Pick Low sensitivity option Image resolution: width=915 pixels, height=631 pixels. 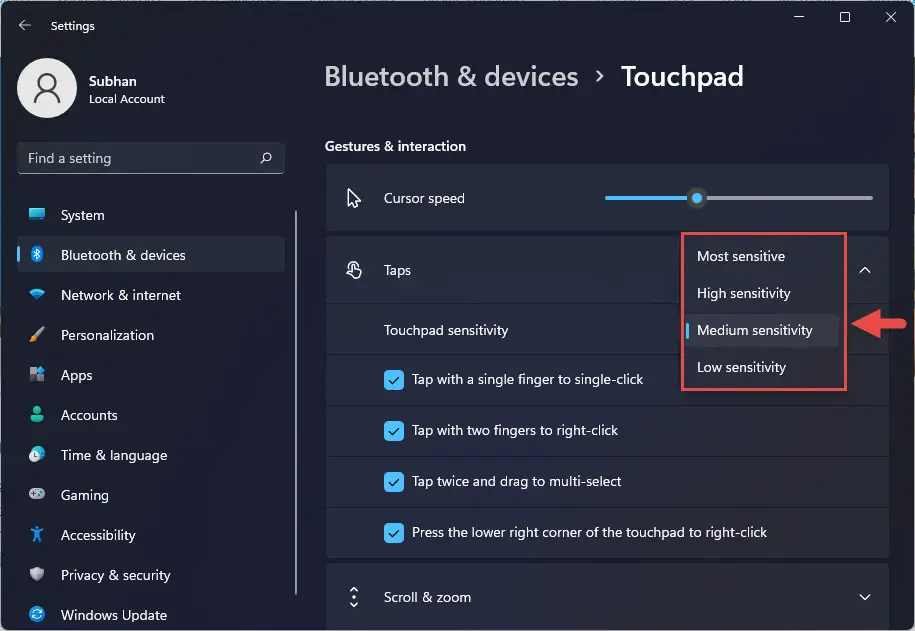762,367
